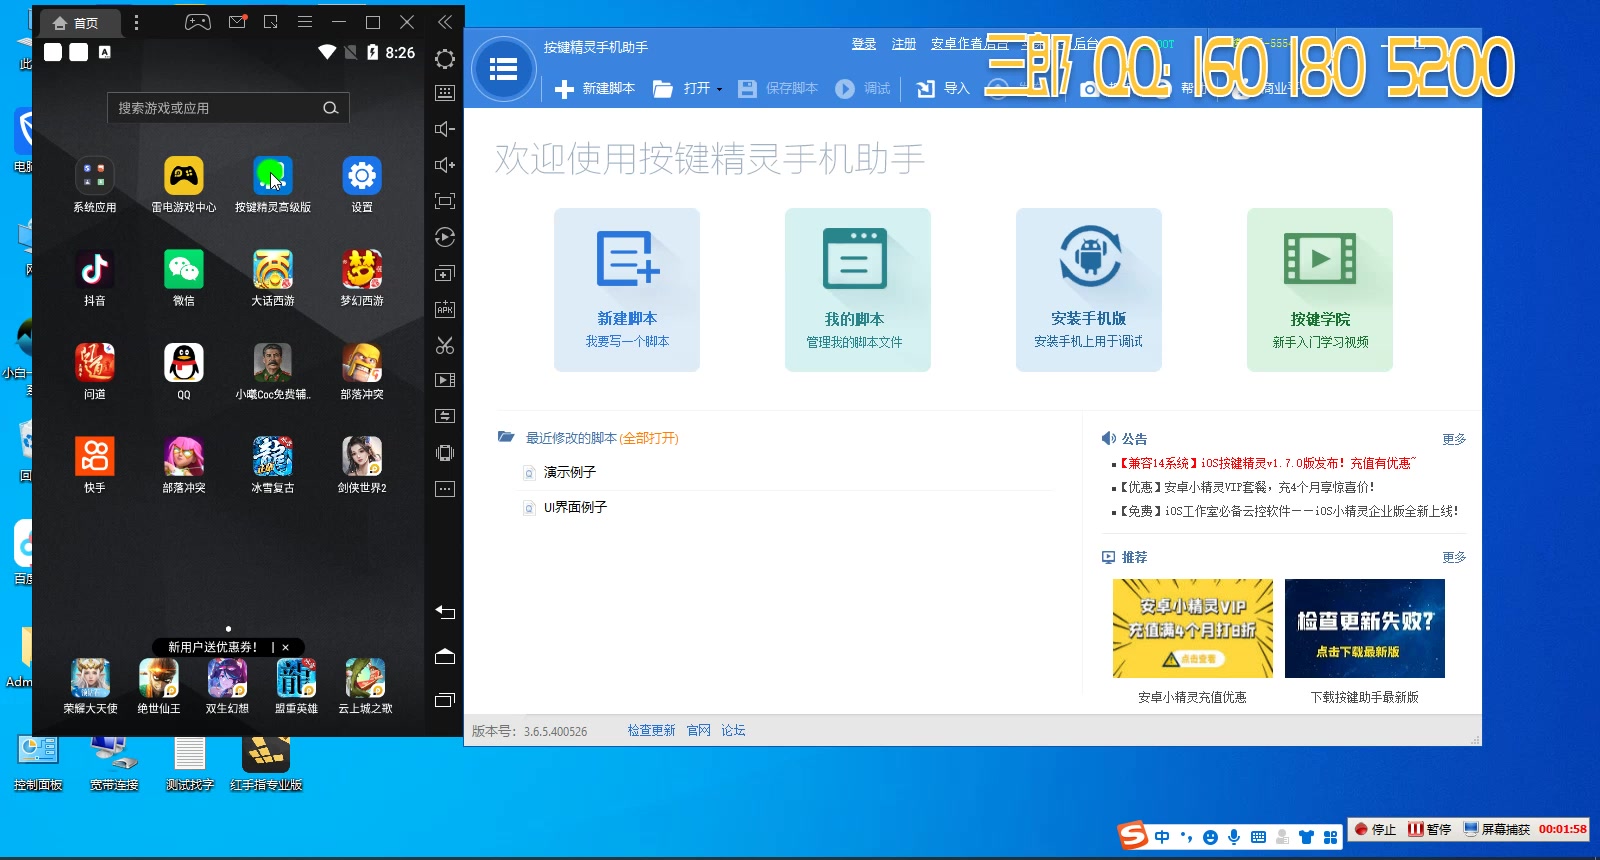Open the 系统应用 folder

point(95,185)
